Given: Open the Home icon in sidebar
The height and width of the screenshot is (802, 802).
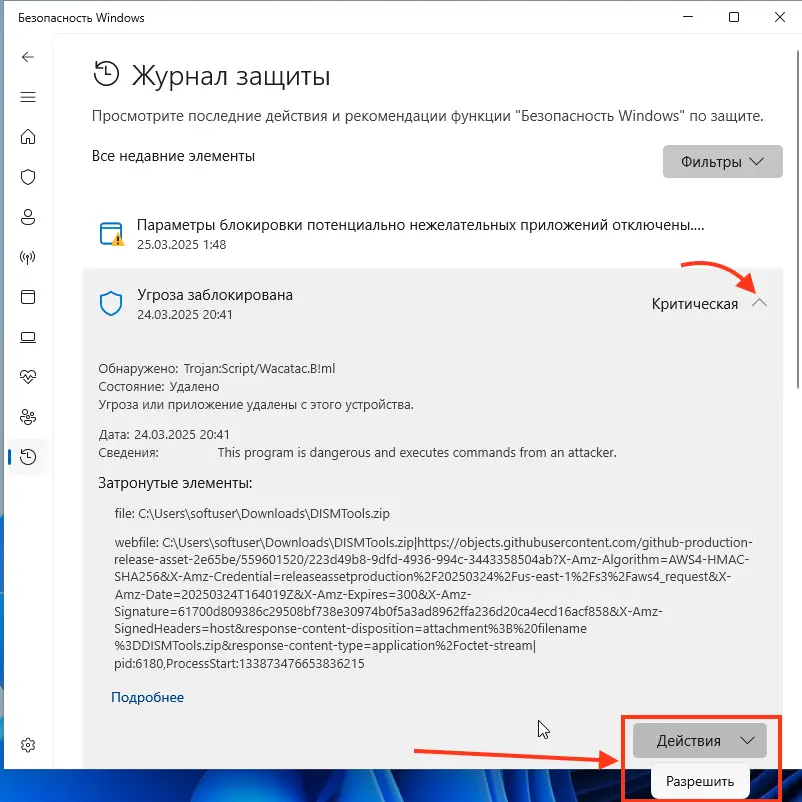Looking at the screenshot, I should [x=28, y=137].
